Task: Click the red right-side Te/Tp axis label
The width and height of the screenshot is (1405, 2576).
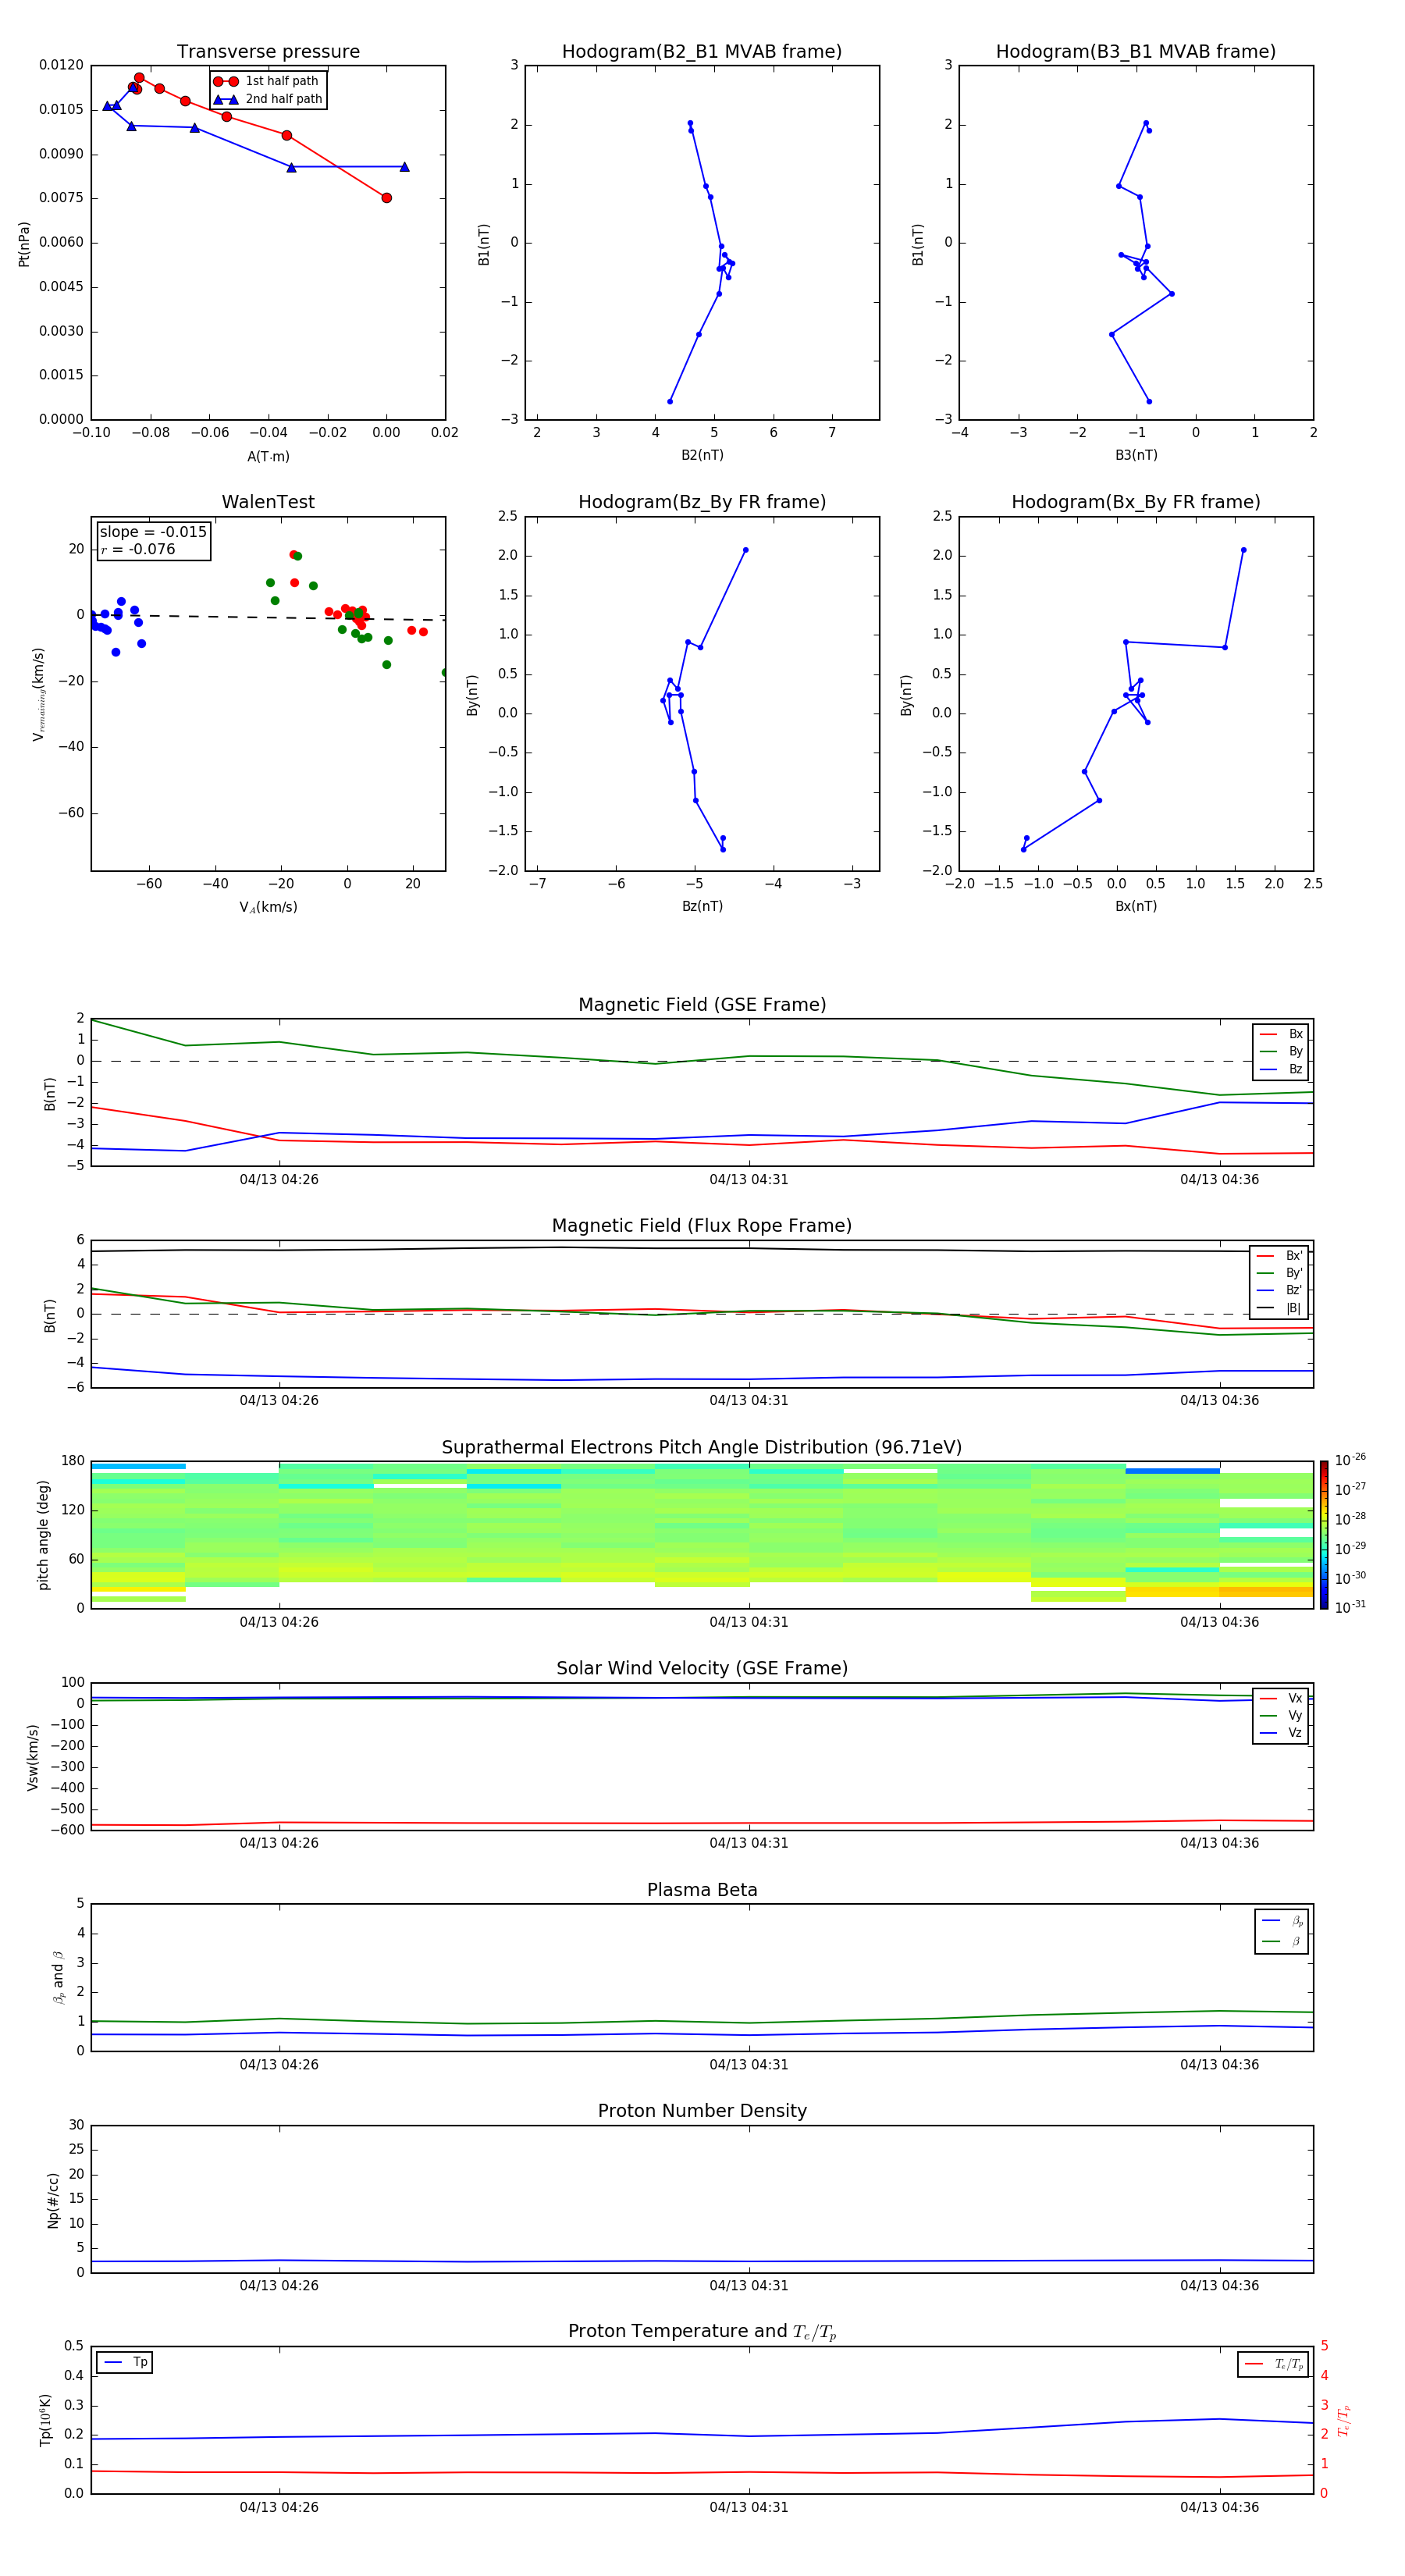Action: [1343, 2420]
